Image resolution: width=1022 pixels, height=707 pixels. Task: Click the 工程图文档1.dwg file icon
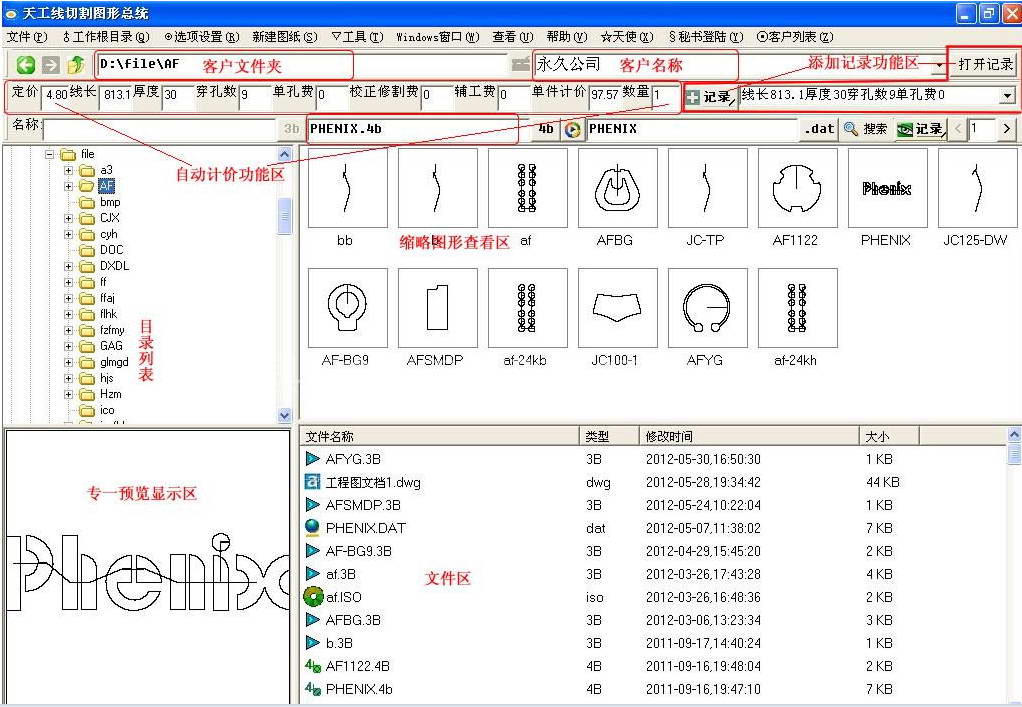click(313, 482)
